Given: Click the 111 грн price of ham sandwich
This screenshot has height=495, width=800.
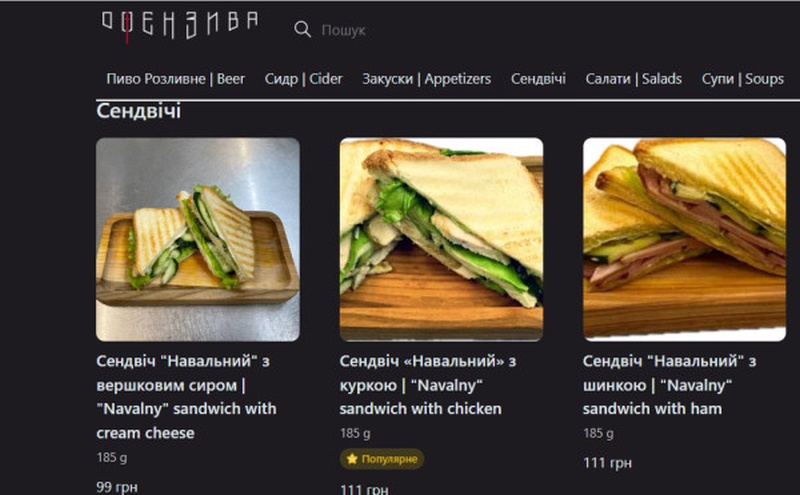Looking at the screenshot, I should click(x=607, y=463).
